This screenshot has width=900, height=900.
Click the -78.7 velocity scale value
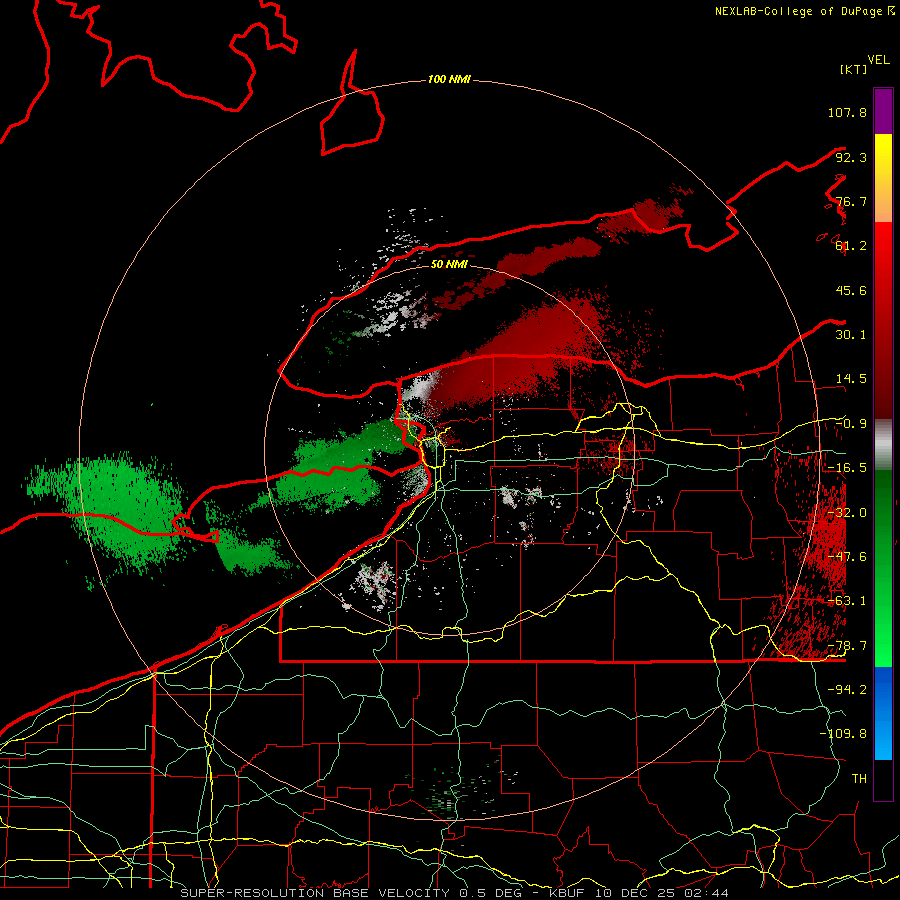847,646
